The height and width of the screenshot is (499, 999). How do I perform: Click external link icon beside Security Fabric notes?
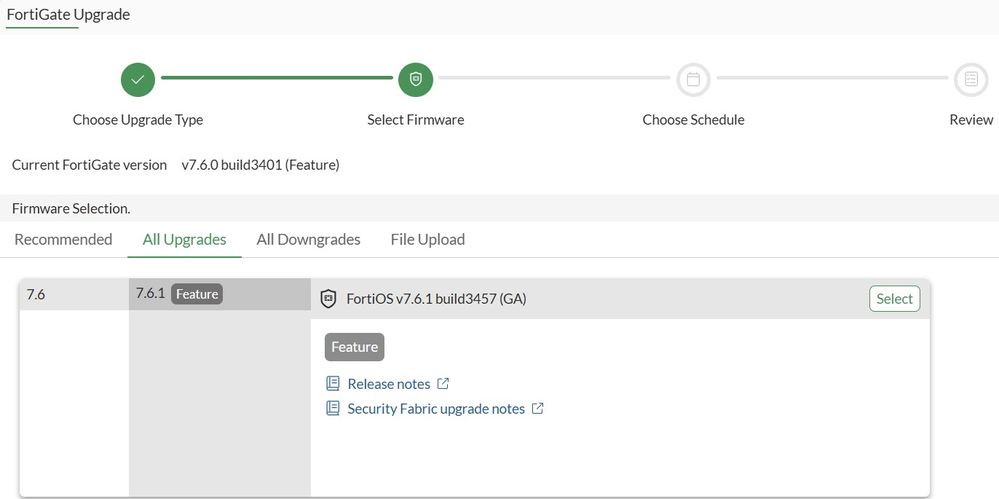(x=538, y=409)
